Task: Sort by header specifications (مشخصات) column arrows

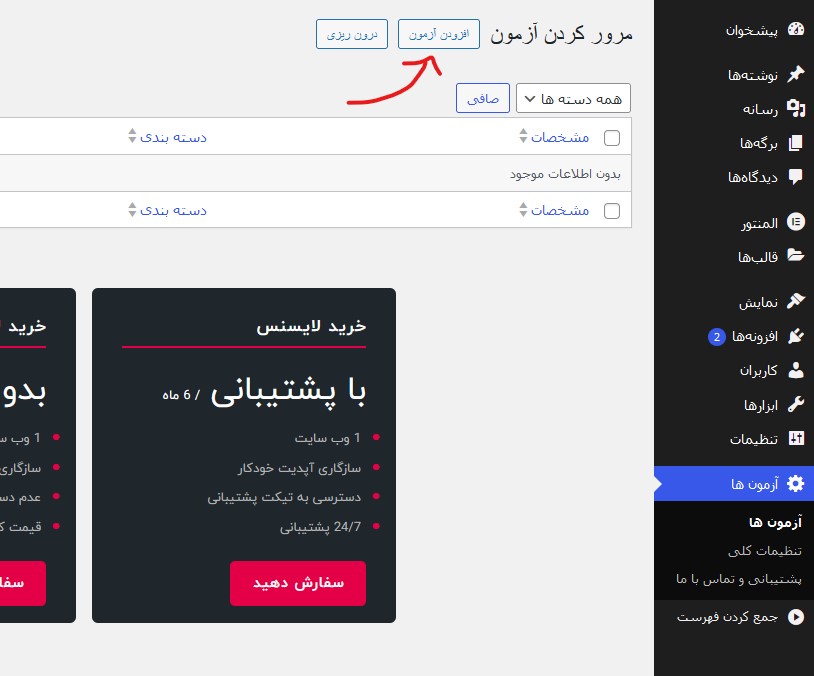Action: 522,137
